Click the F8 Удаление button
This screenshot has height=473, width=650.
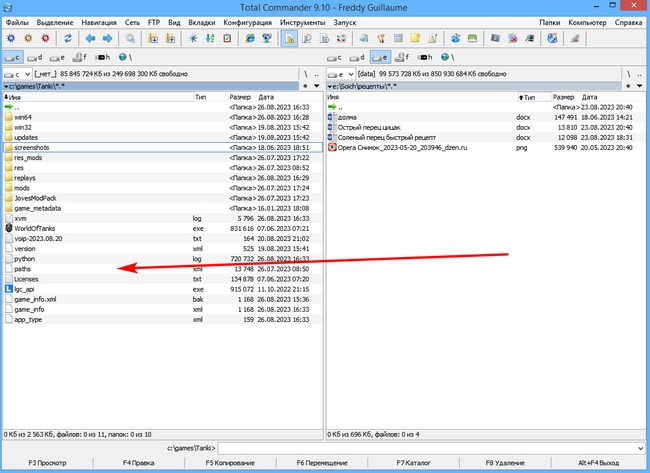[x=505, y=463]
